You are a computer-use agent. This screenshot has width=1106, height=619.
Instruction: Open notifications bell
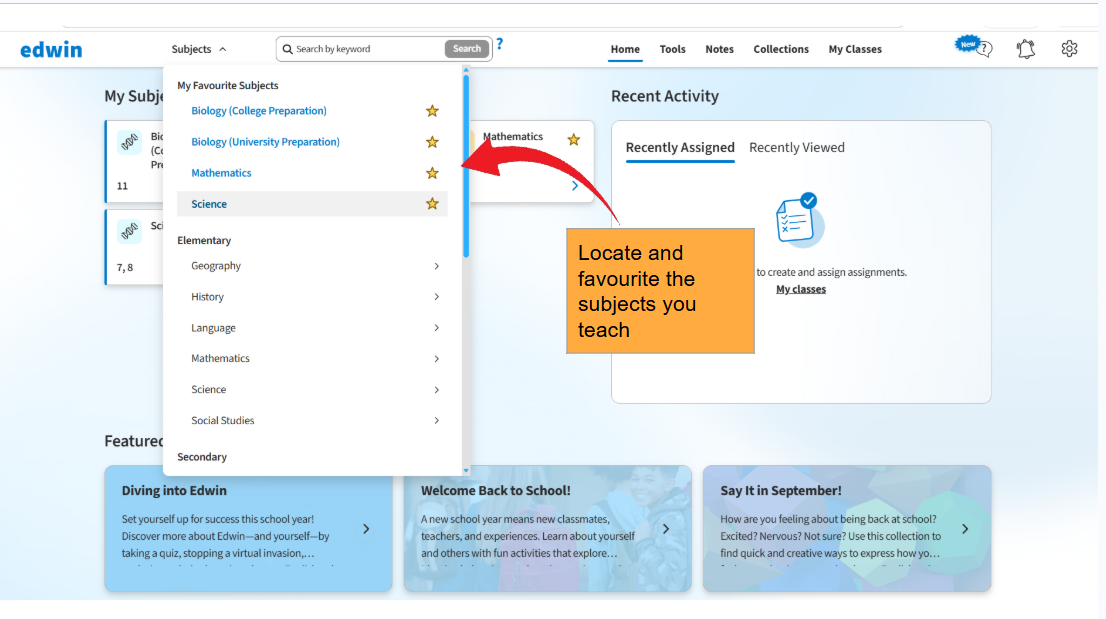coord(1026,49)
